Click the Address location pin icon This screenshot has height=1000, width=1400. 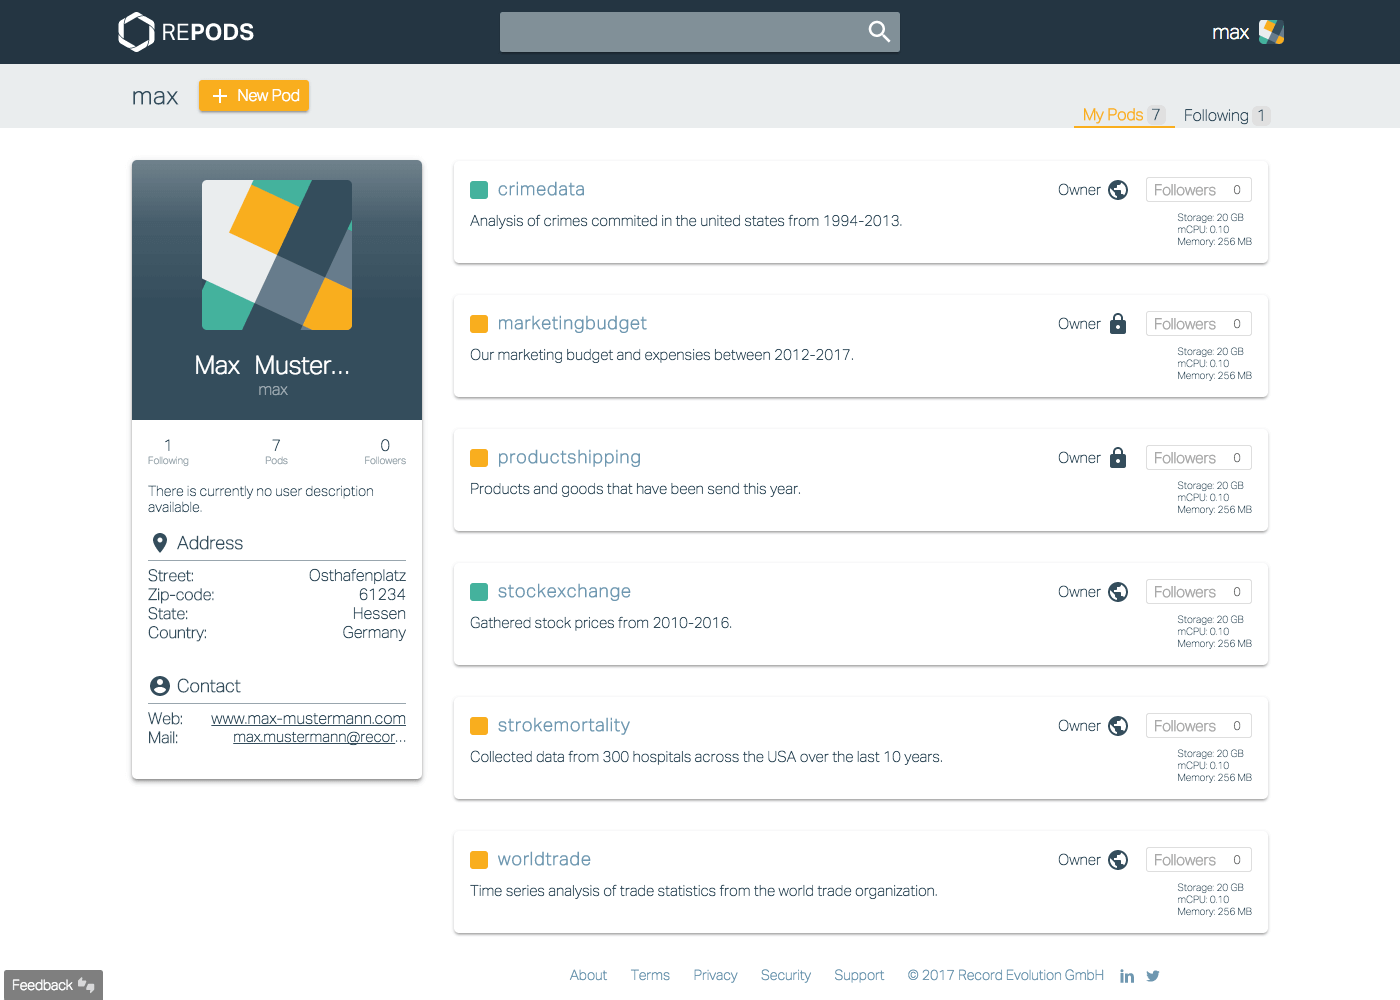pyautogui.click(x=160, y=542)
